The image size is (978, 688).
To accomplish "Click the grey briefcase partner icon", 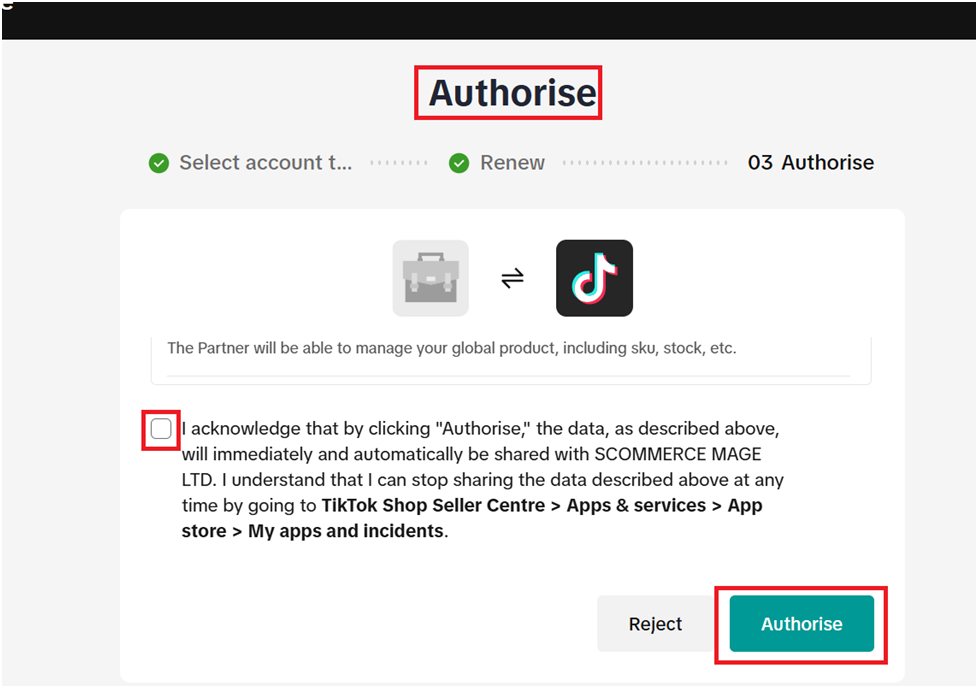I will [x=430, y=278].
